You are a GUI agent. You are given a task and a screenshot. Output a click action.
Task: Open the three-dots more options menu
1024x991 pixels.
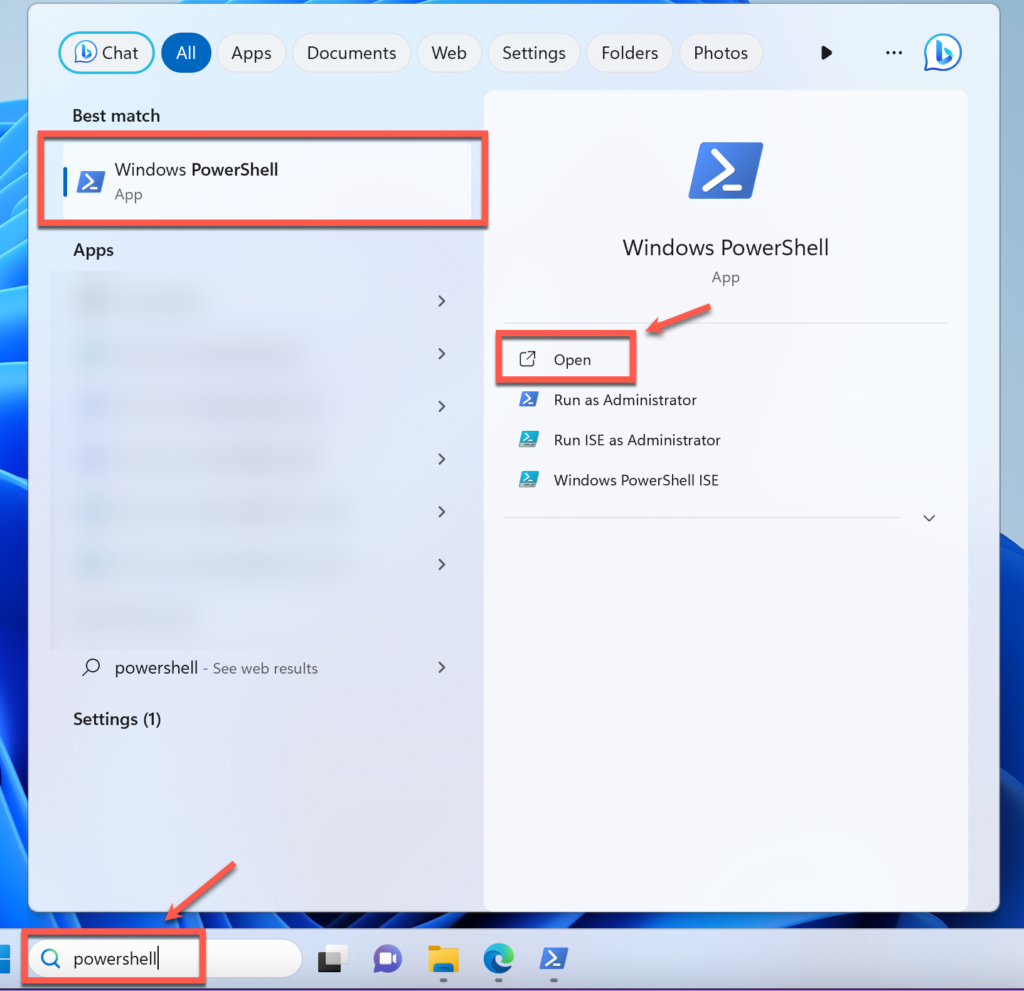click(894, 53)
